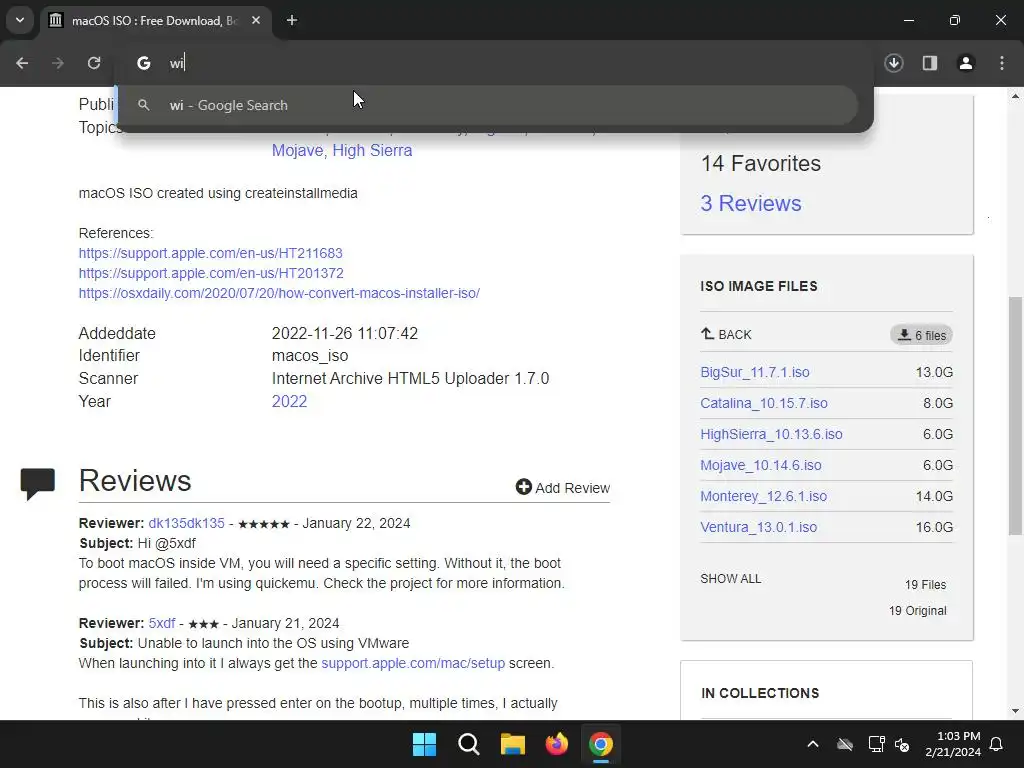This screenshot has width=1024, height=768.
Task: Click the '14 Favorites' text
Action: 761,163
